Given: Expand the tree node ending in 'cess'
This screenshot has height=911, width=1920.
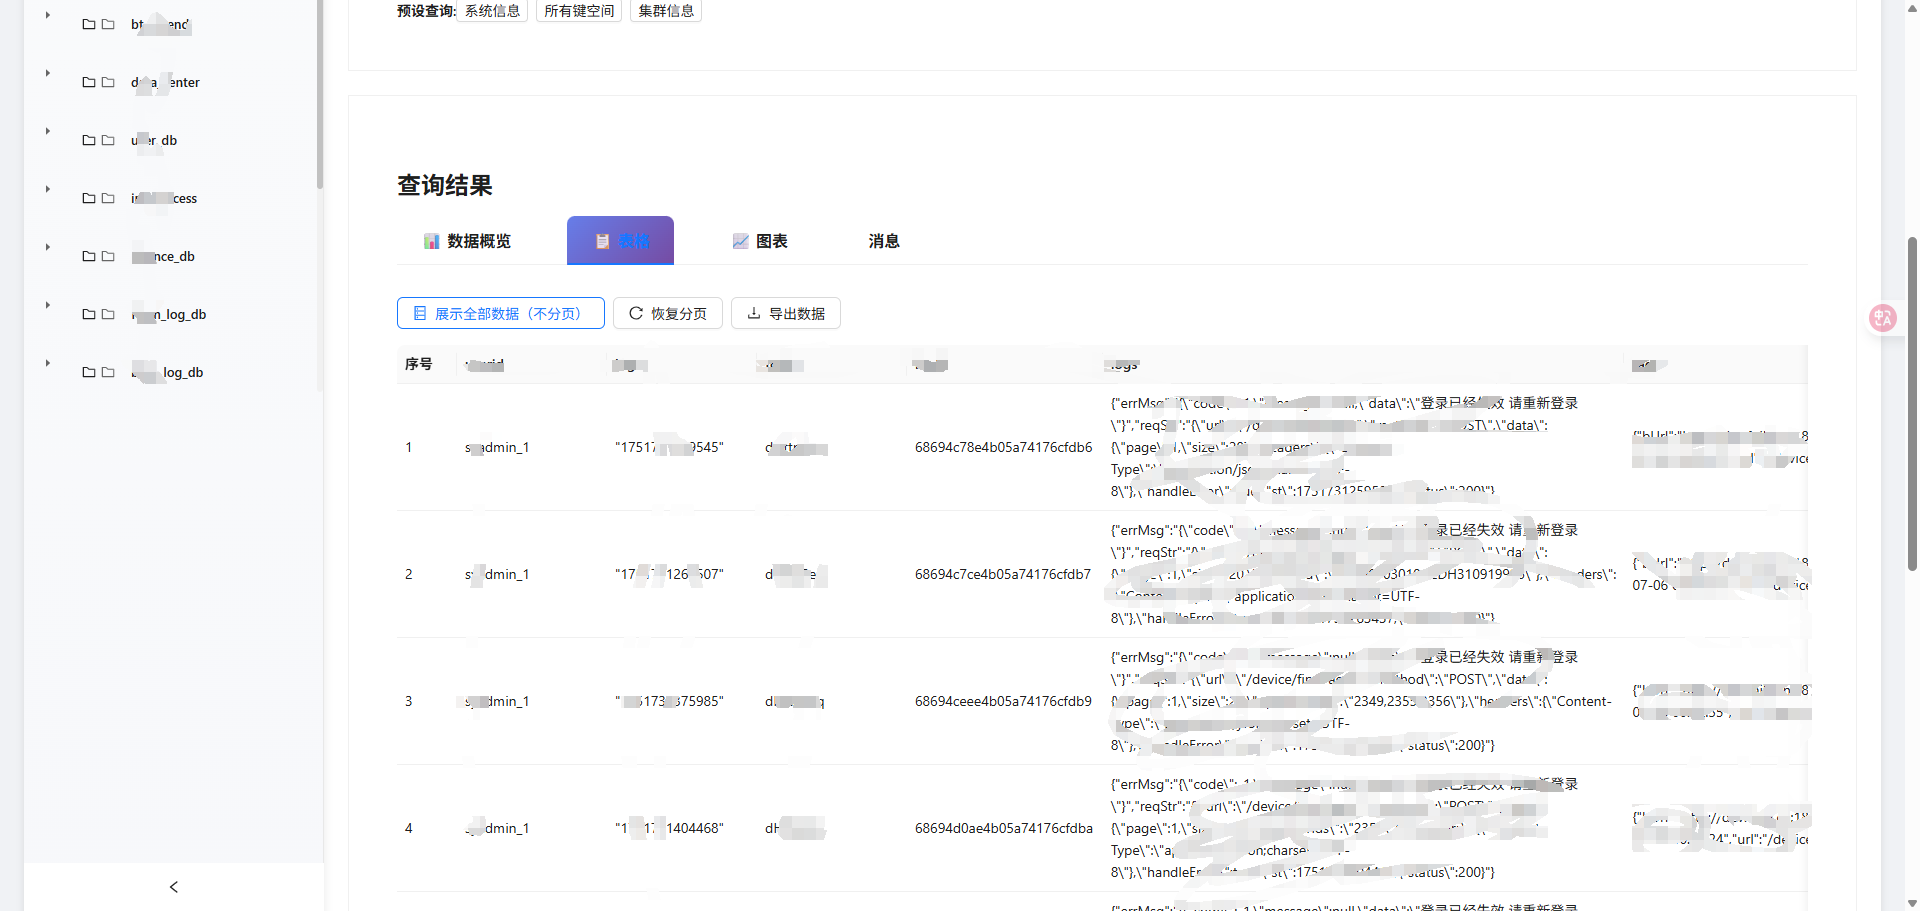Looking at the screenshot, I should 47,189.
